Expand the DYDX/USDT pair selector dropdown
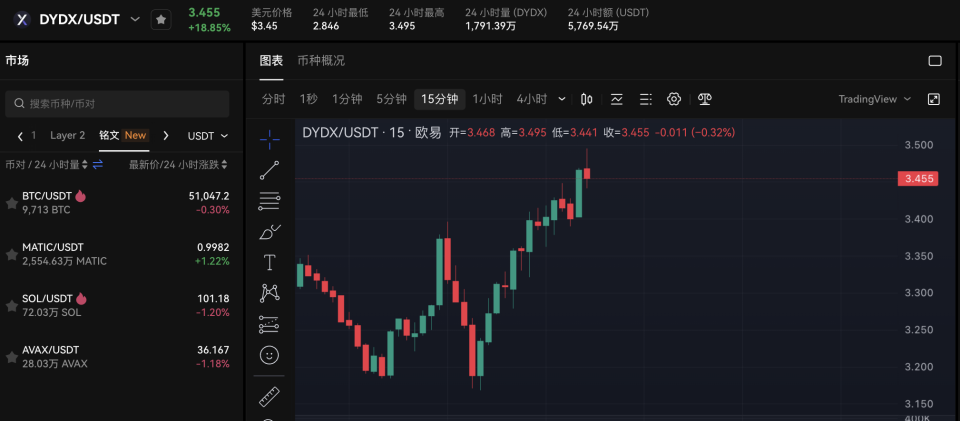This screenshot has width=960, height=421. [x=135, y=20]
